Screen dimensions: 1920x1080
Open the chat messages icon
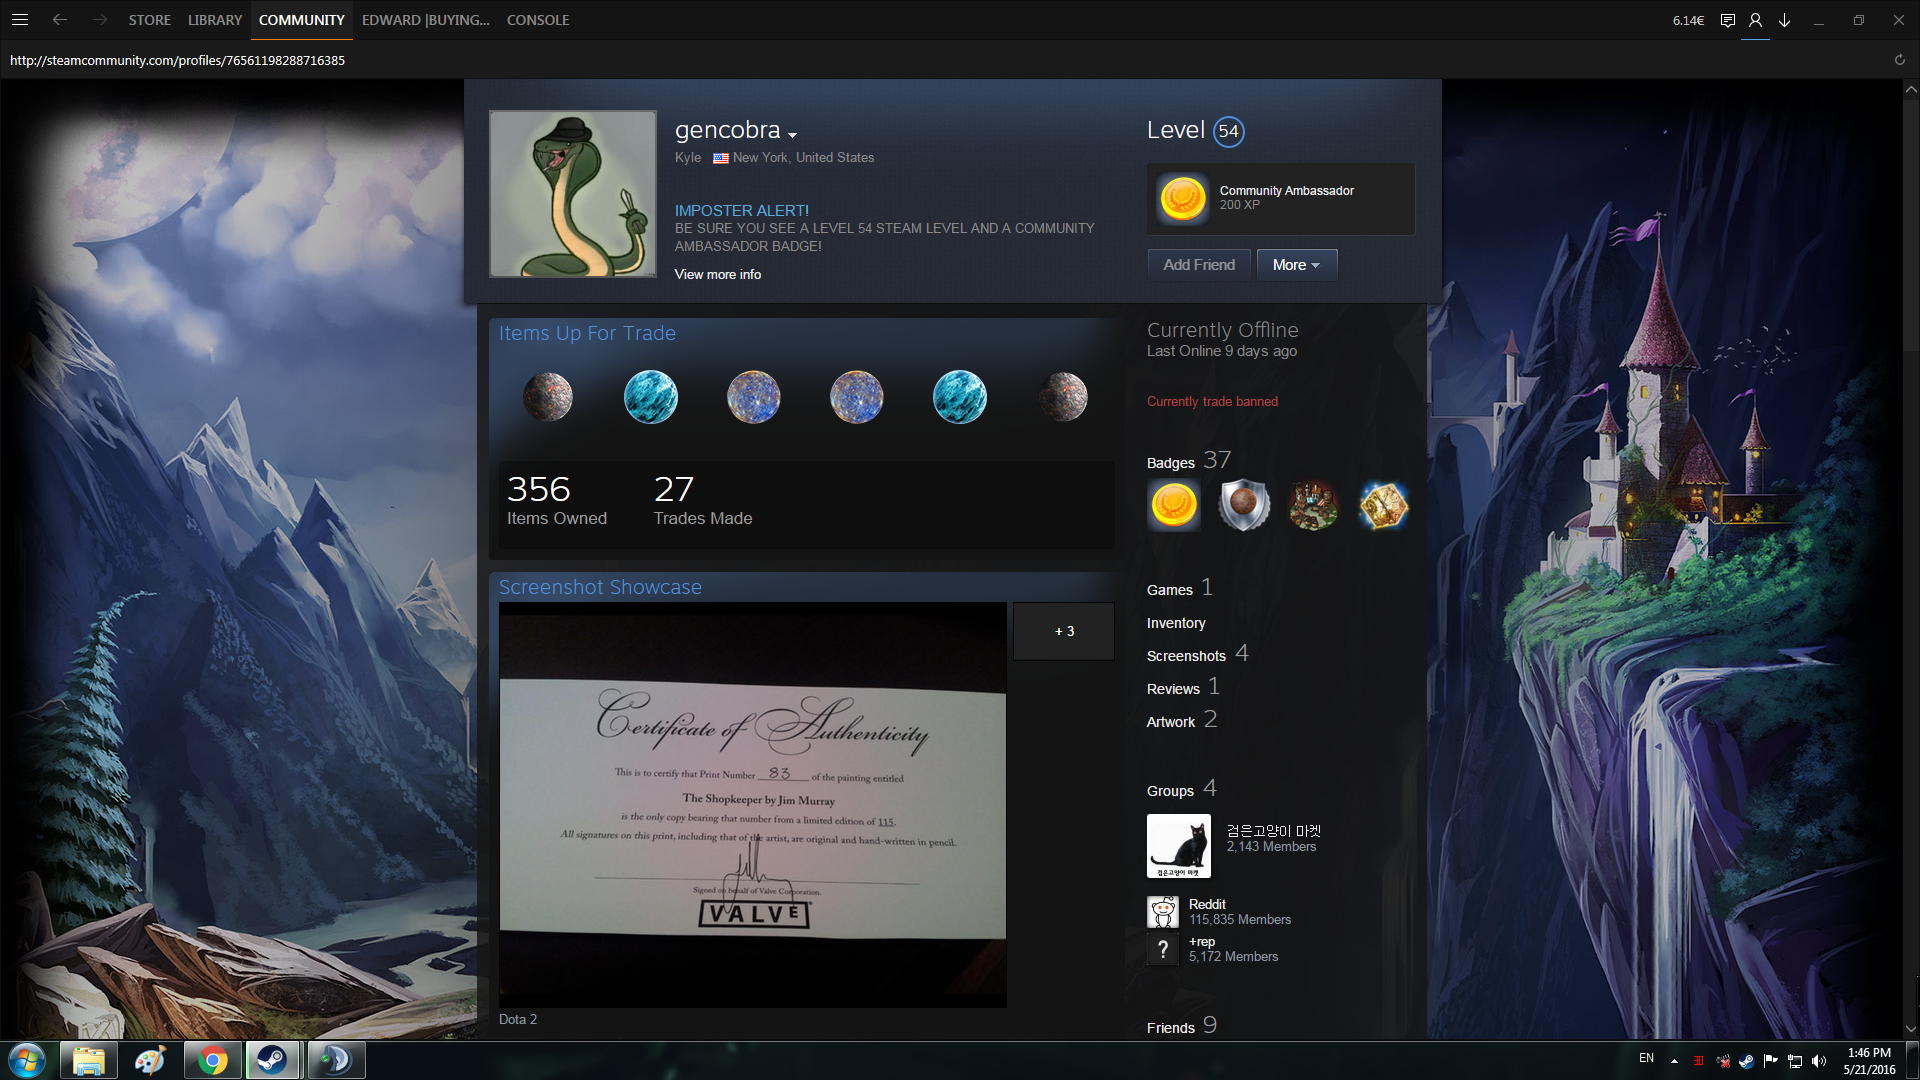point(1727,20)
